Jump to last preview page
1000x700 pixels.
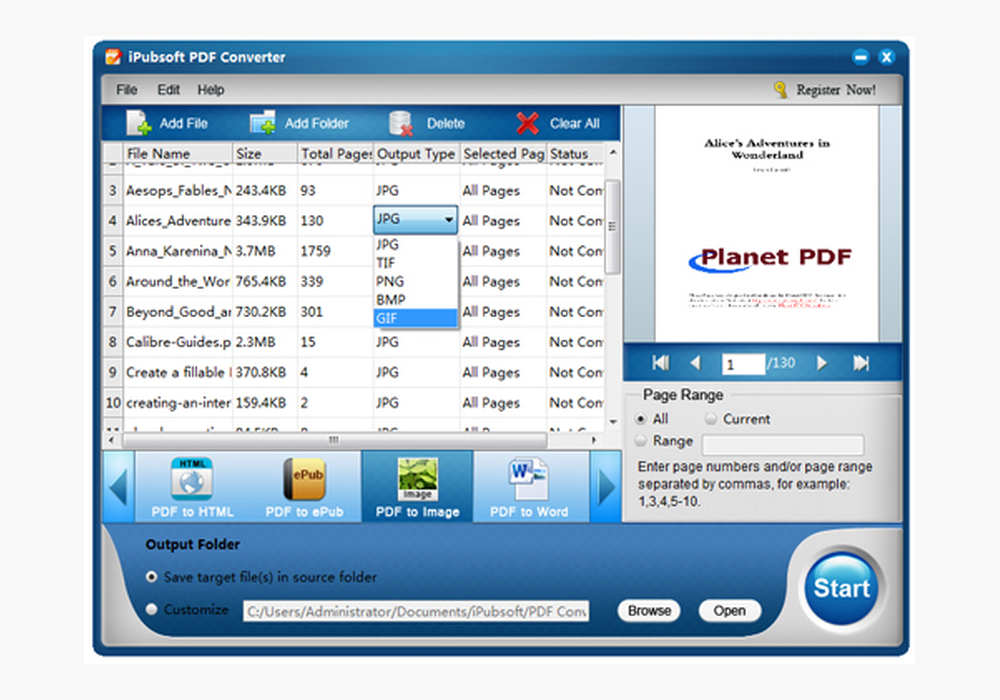pos(860,363)
